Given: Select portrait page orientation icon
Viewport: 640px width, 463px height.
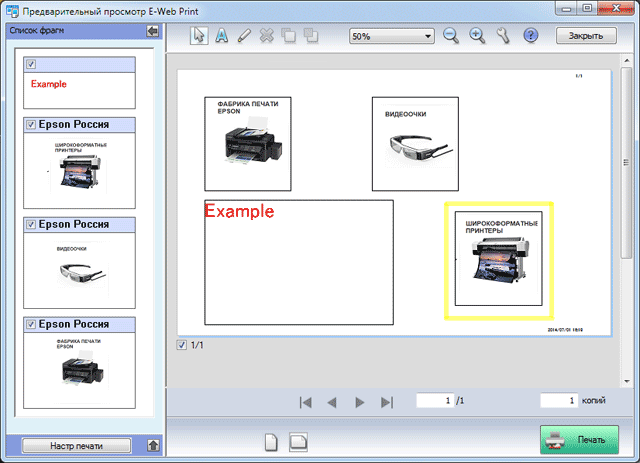Looking at the screenshot, I should pyautogui.click(x=270, y=441).
